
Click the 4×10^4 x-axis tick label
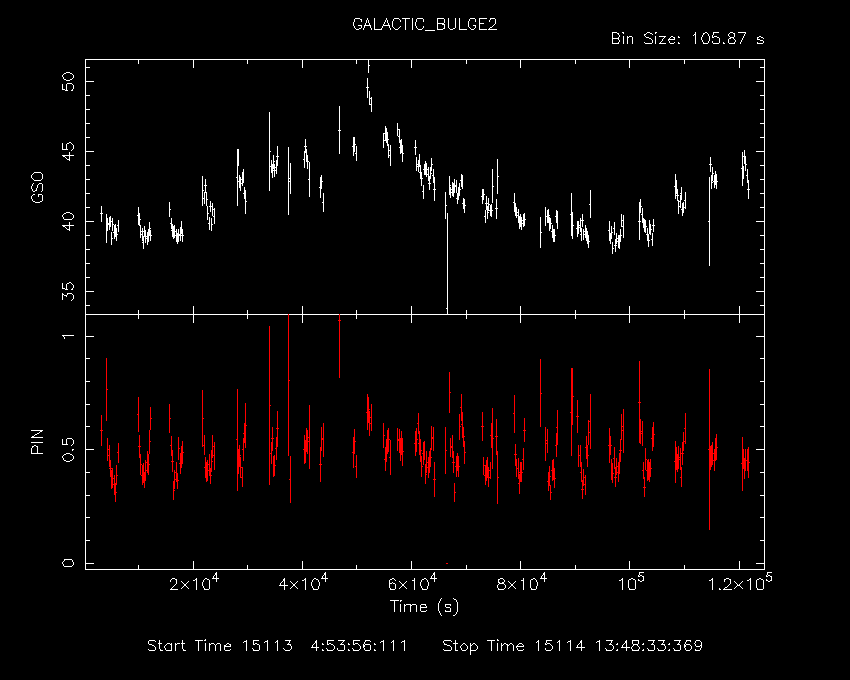(x=302, y=583)
